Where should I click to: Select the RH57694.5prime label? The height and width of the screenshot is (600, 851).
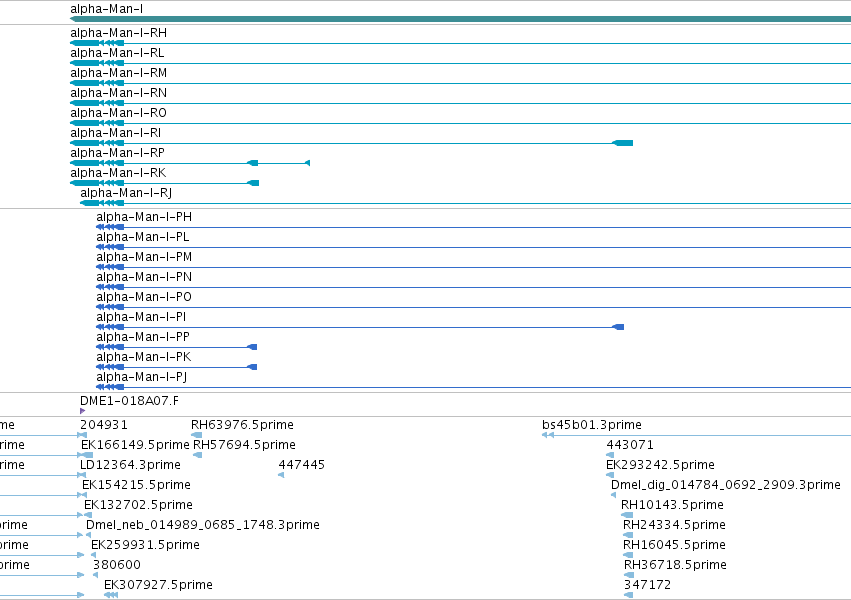[x=244, y=445]
